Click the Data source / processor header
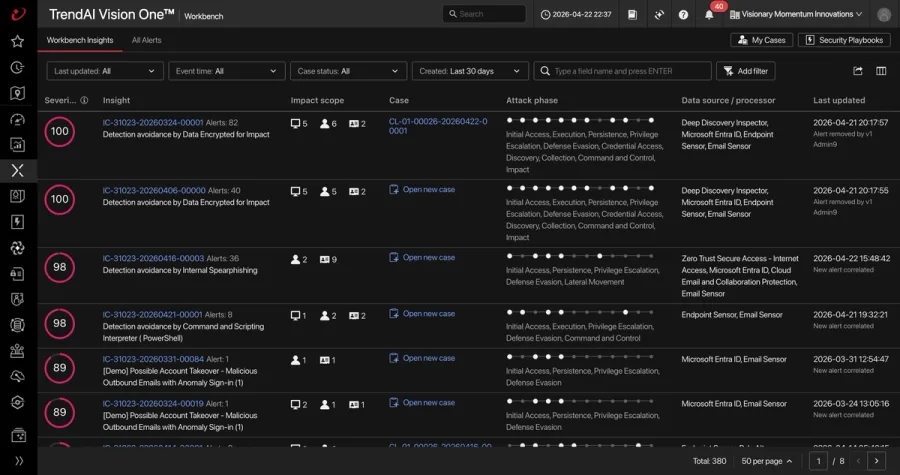This screenshot has height=475, width=900. [728, 100]
